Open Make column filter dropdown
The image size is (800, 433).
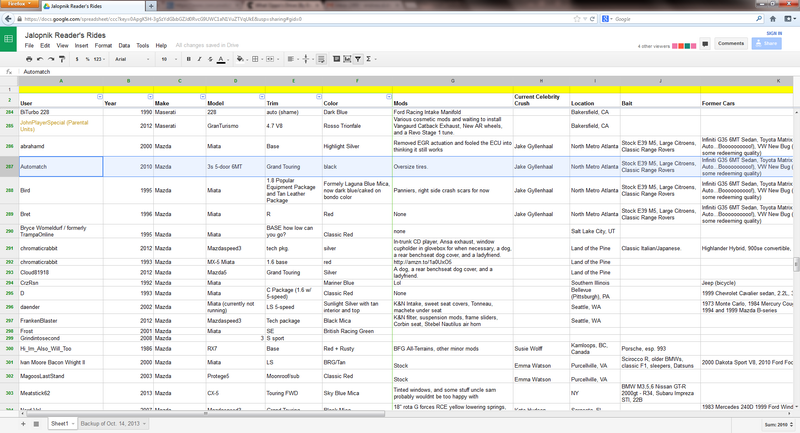(x=203, y=96)
